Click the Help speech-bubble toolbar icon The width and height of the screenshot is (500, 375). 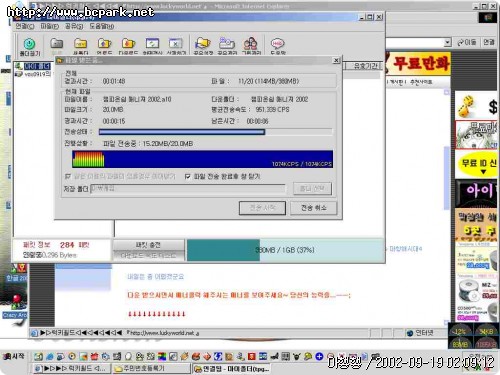point(277,43)
